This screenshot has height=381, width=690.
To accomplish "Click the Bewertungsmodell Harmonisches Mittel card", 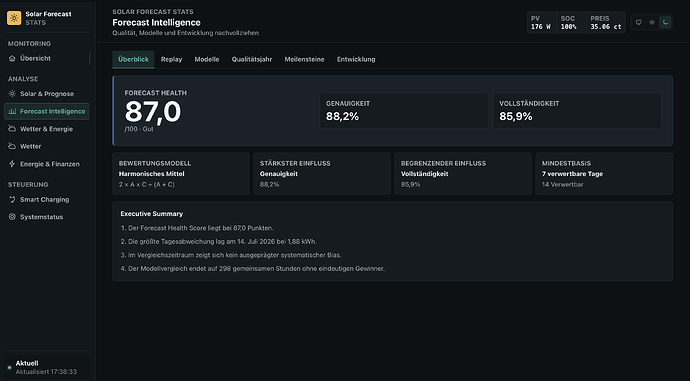I will (181, 174).
